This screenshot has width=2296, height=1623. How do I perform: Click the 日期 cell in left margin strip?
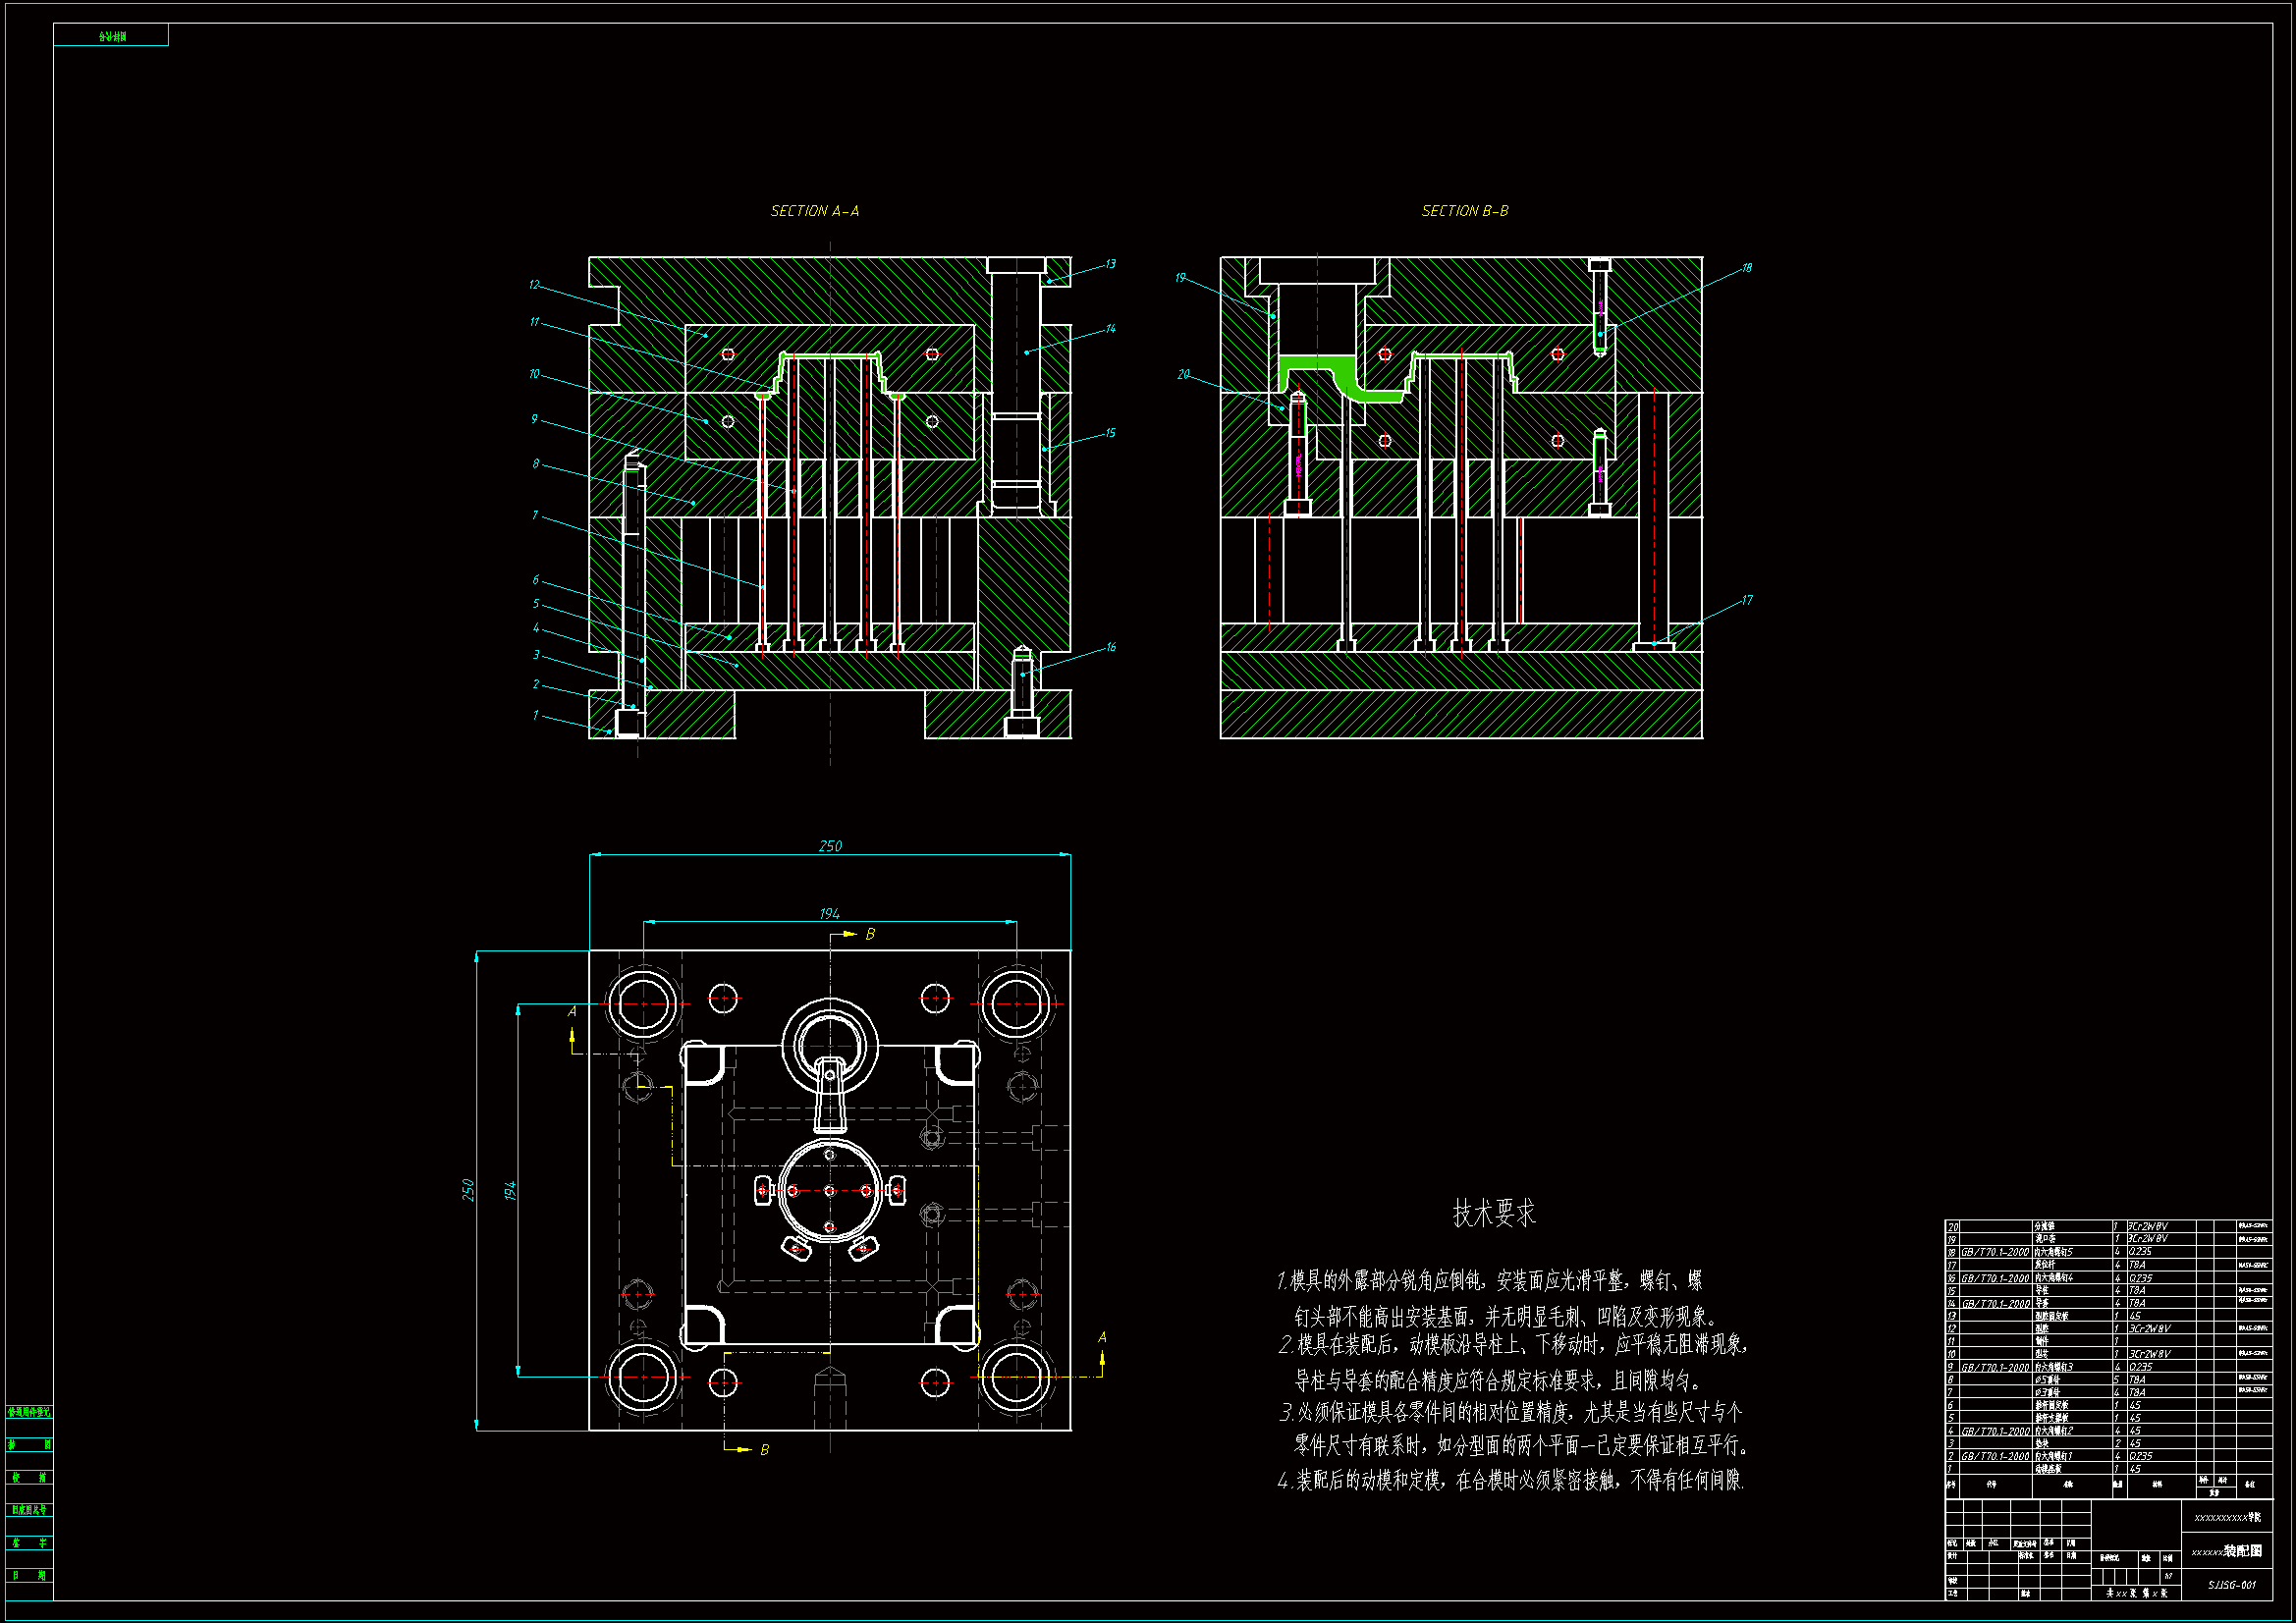click(29, 1575)
